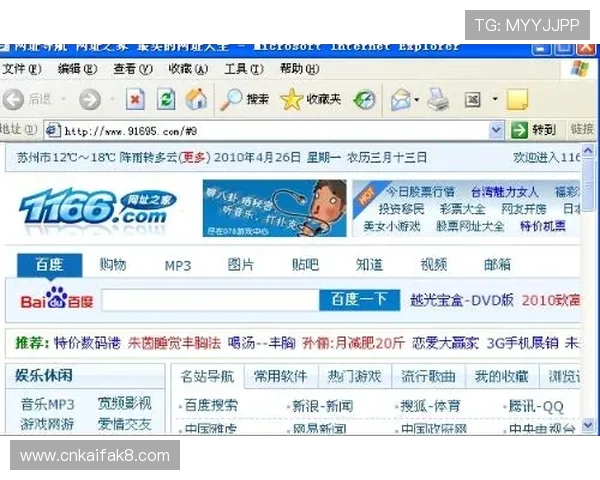Click the Edit page icon in toolbar
The width and height of the screenshot is (600, 480).
(473, 100)
